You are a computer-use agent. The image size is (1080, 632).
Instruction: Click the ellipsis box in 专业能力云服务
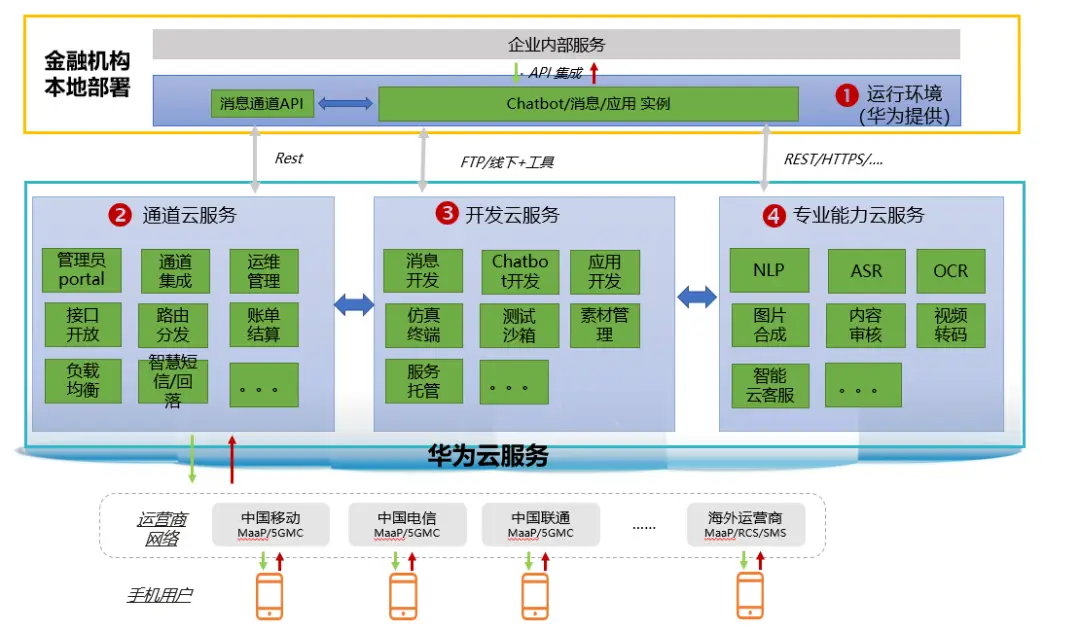click(863, 386)
